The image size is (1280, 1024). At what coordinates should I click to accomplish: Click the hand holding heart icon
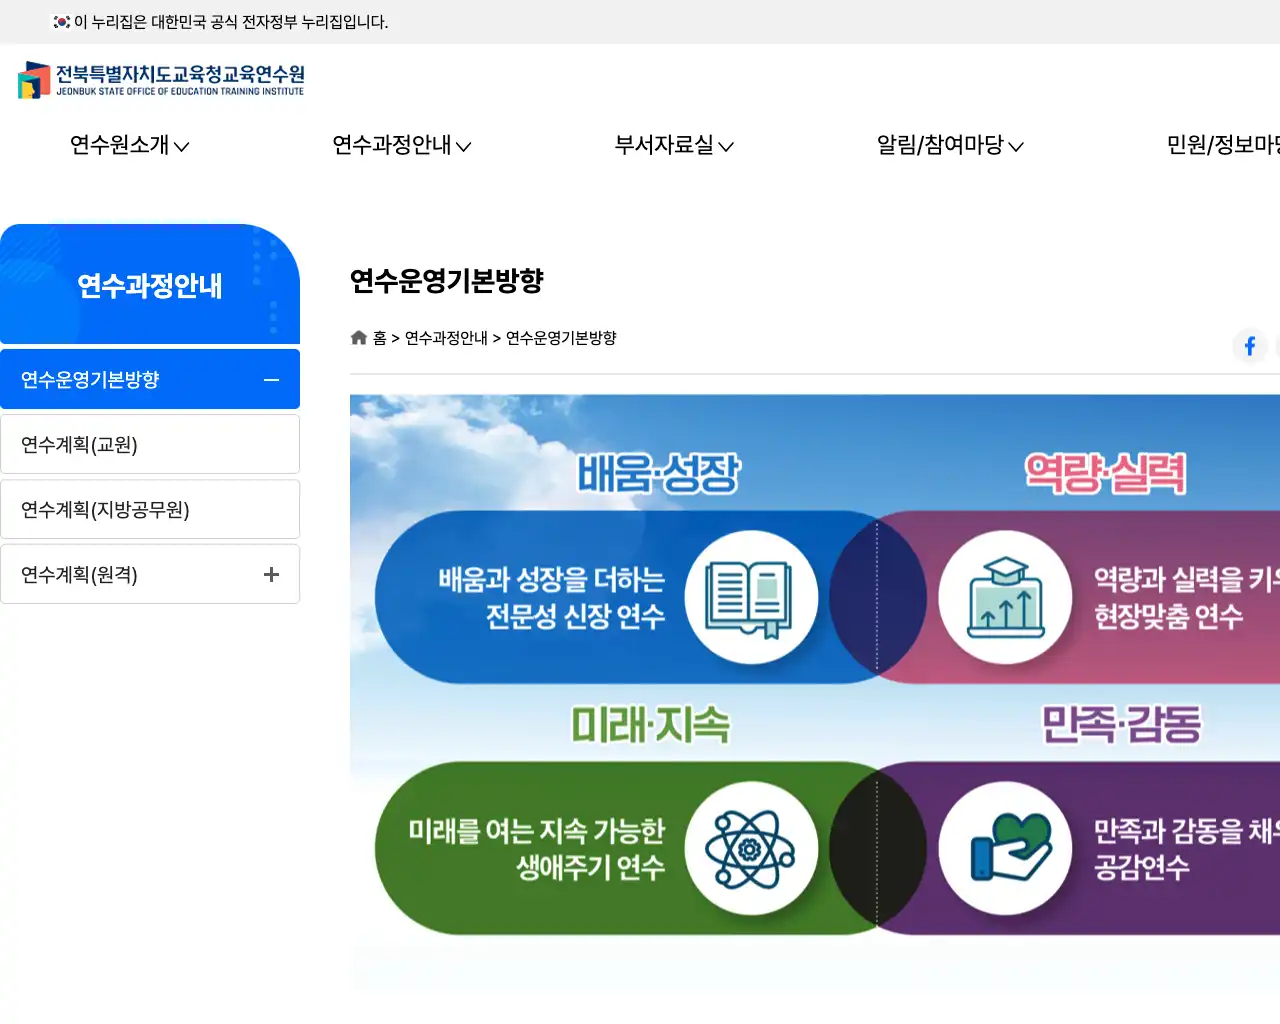(x=1005, y=849)
